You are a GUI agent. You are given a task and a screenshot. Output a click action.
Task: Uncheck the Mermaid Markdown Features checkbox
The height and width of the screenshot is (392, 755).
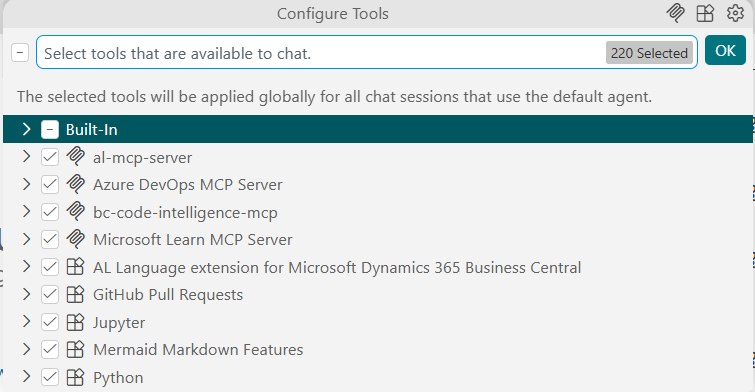tap(50, 350)
